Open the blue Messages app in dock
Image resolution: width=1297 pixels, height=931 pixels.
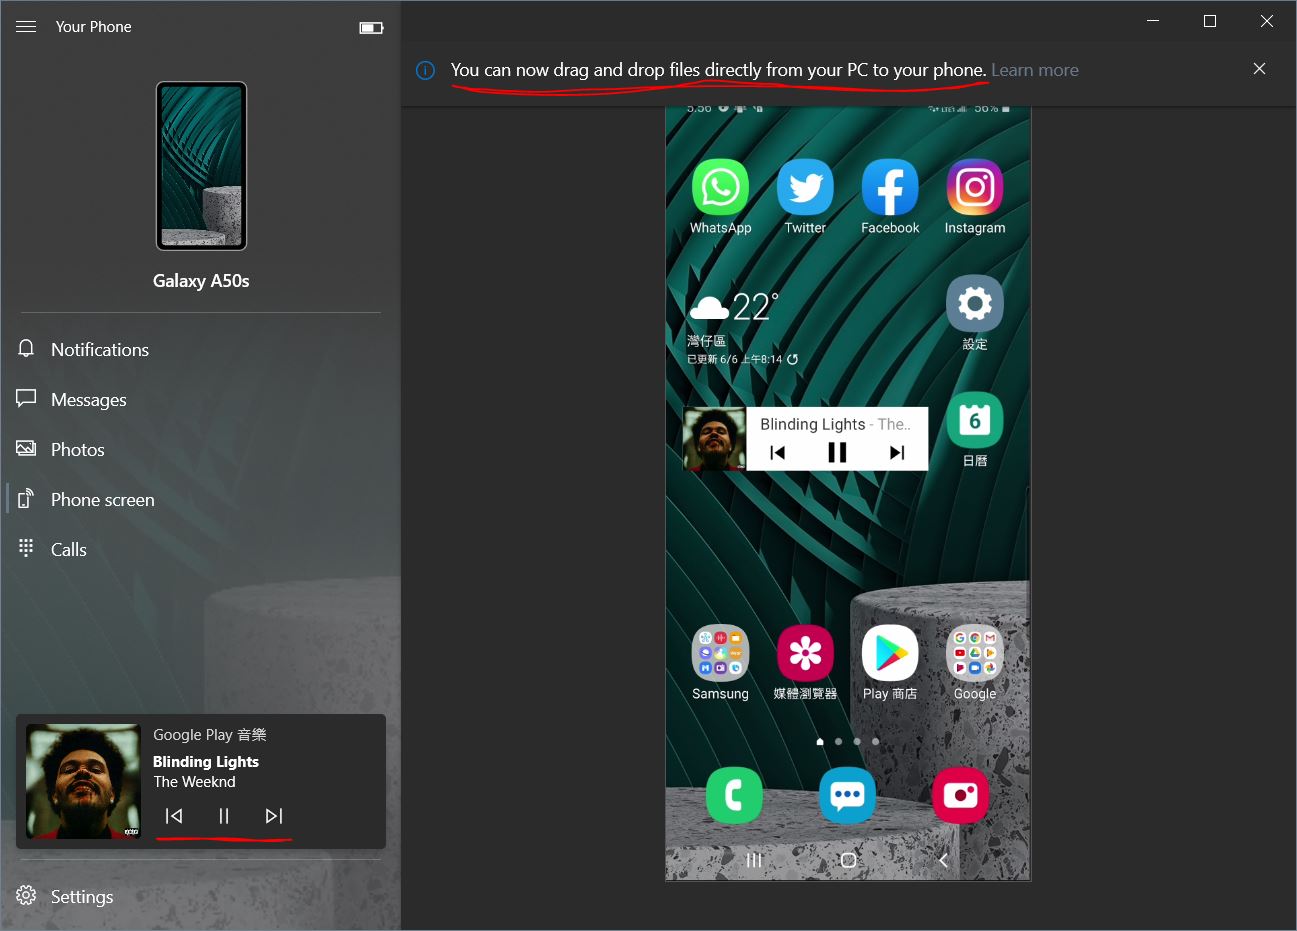847,795
